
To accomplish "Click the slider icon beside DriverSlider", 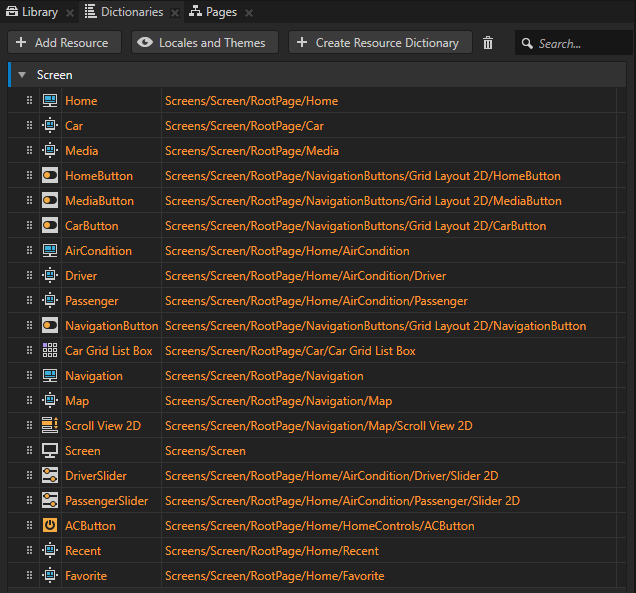I will 50,476.
